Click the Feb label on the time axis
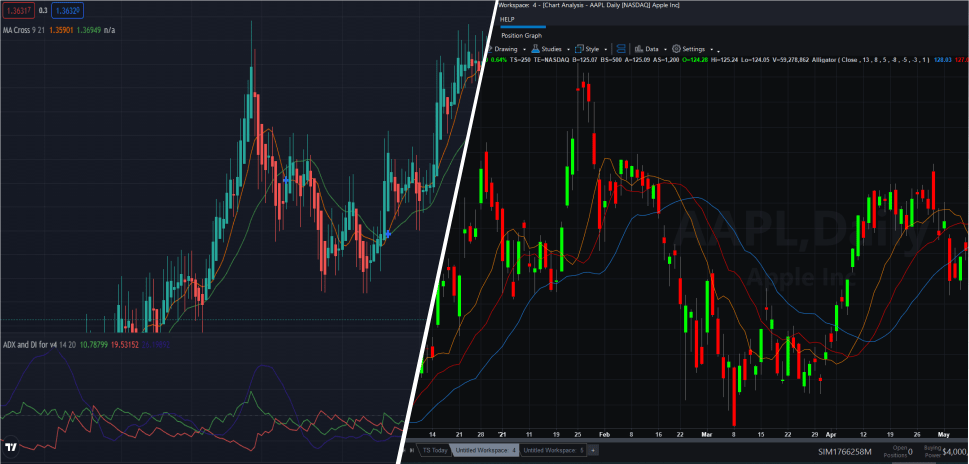Image resolution: width=969 pixels, height=464 pixels. [x=604, y=434]
